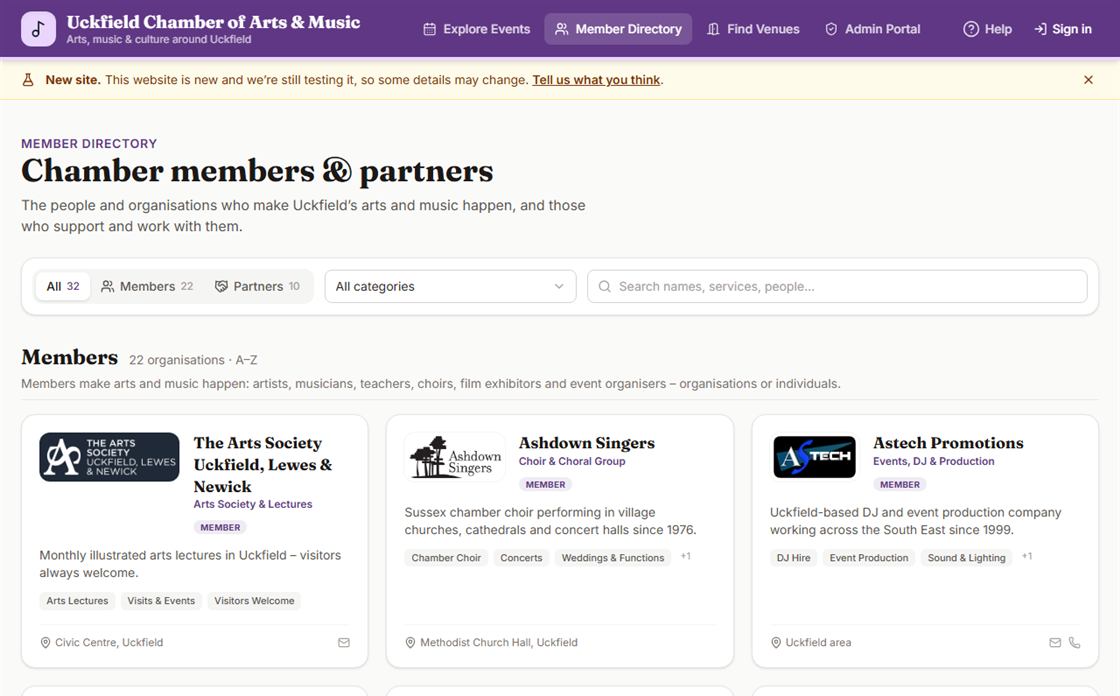Image resolution: width=1120 pixels, height=696 pixels.
Task: Click The Arts Society logo thumbnail
Action: (109, 457)
